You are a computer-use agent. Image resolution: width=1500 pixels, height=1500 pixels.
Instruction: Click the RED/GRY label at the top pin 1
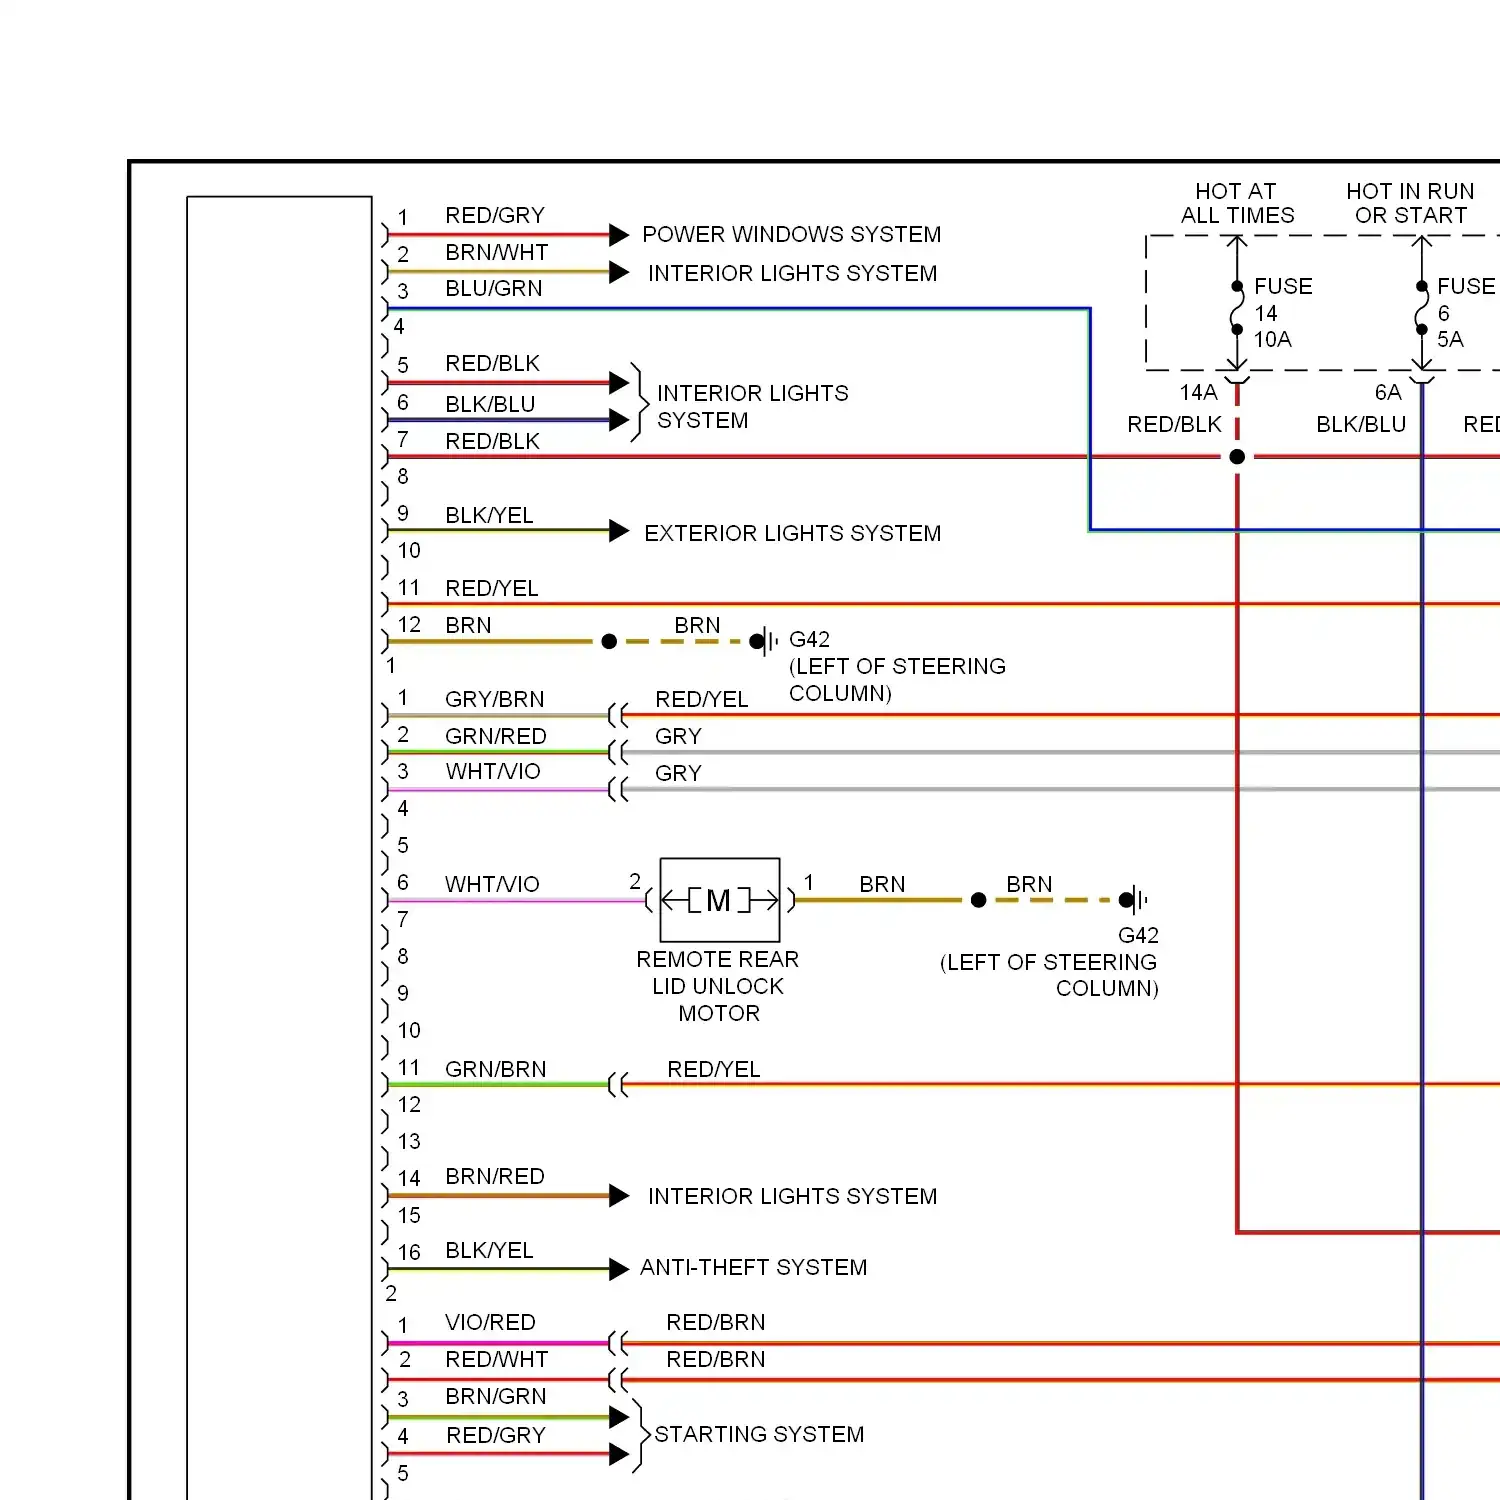point(494,215)
